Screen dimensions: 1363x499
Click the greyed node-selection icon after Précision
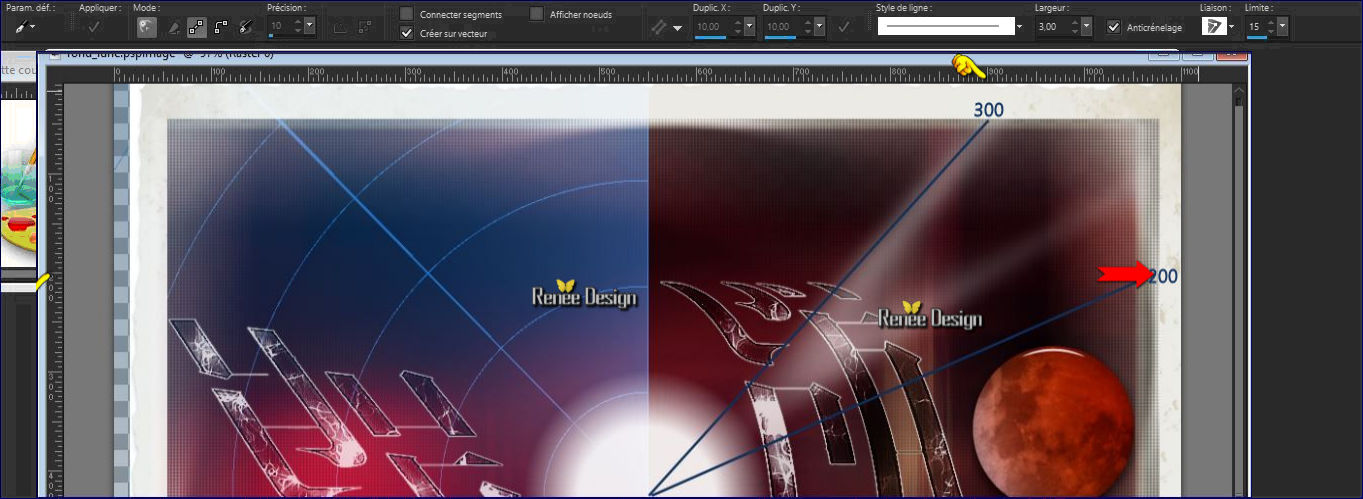(x=367, y=27)
